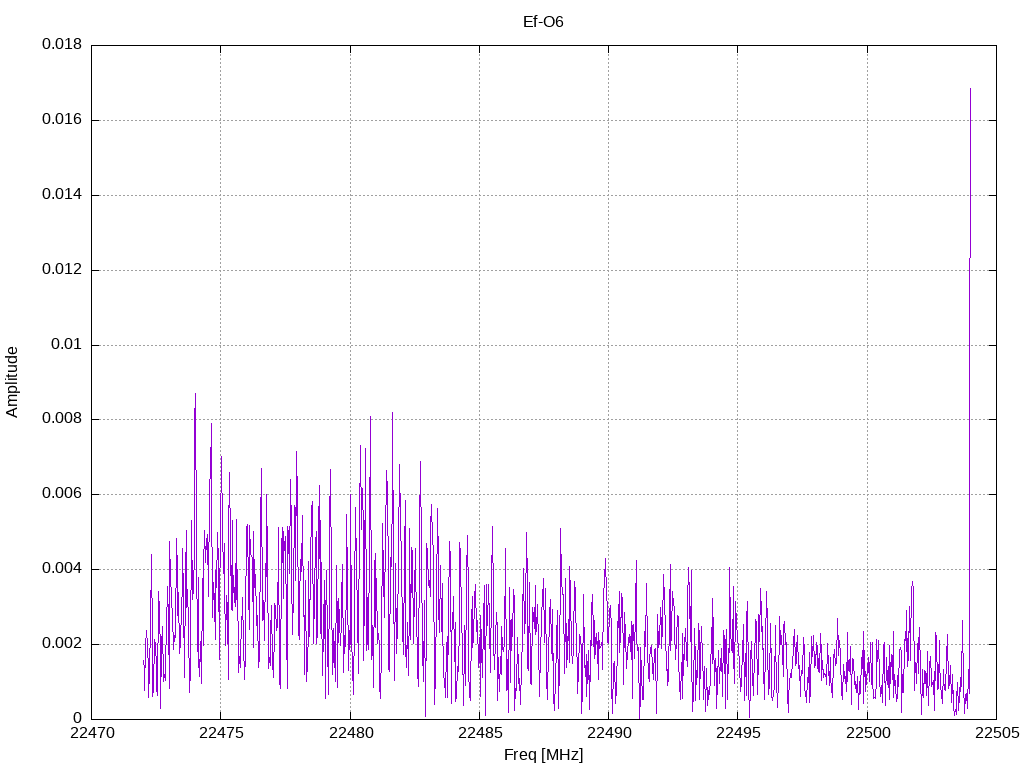Click the 0.004 y-axis tick label
This screenshot has height=768, width=1024.
[62, 569]
